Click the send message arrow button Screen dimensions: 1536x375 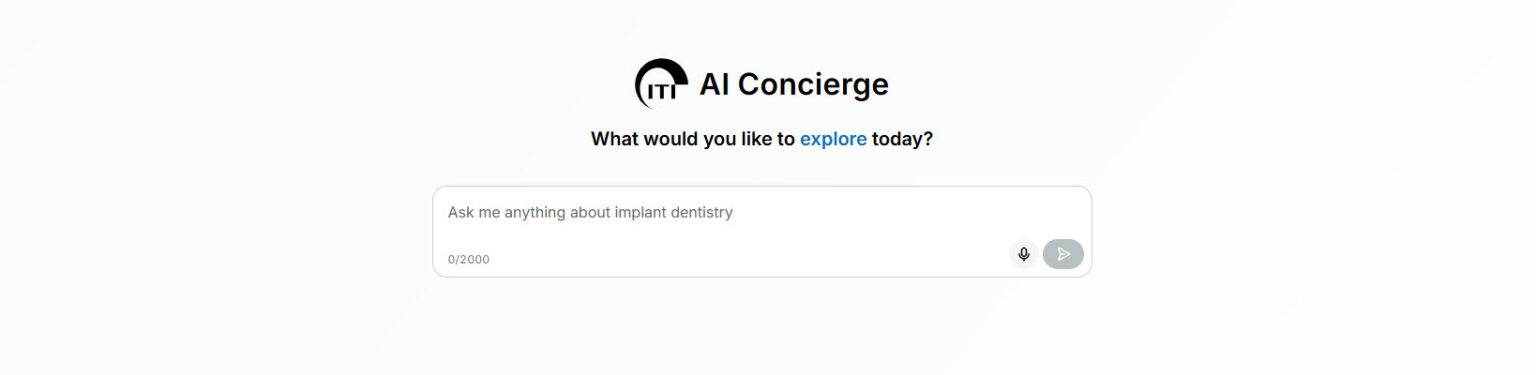click(x=1063, y=254)
